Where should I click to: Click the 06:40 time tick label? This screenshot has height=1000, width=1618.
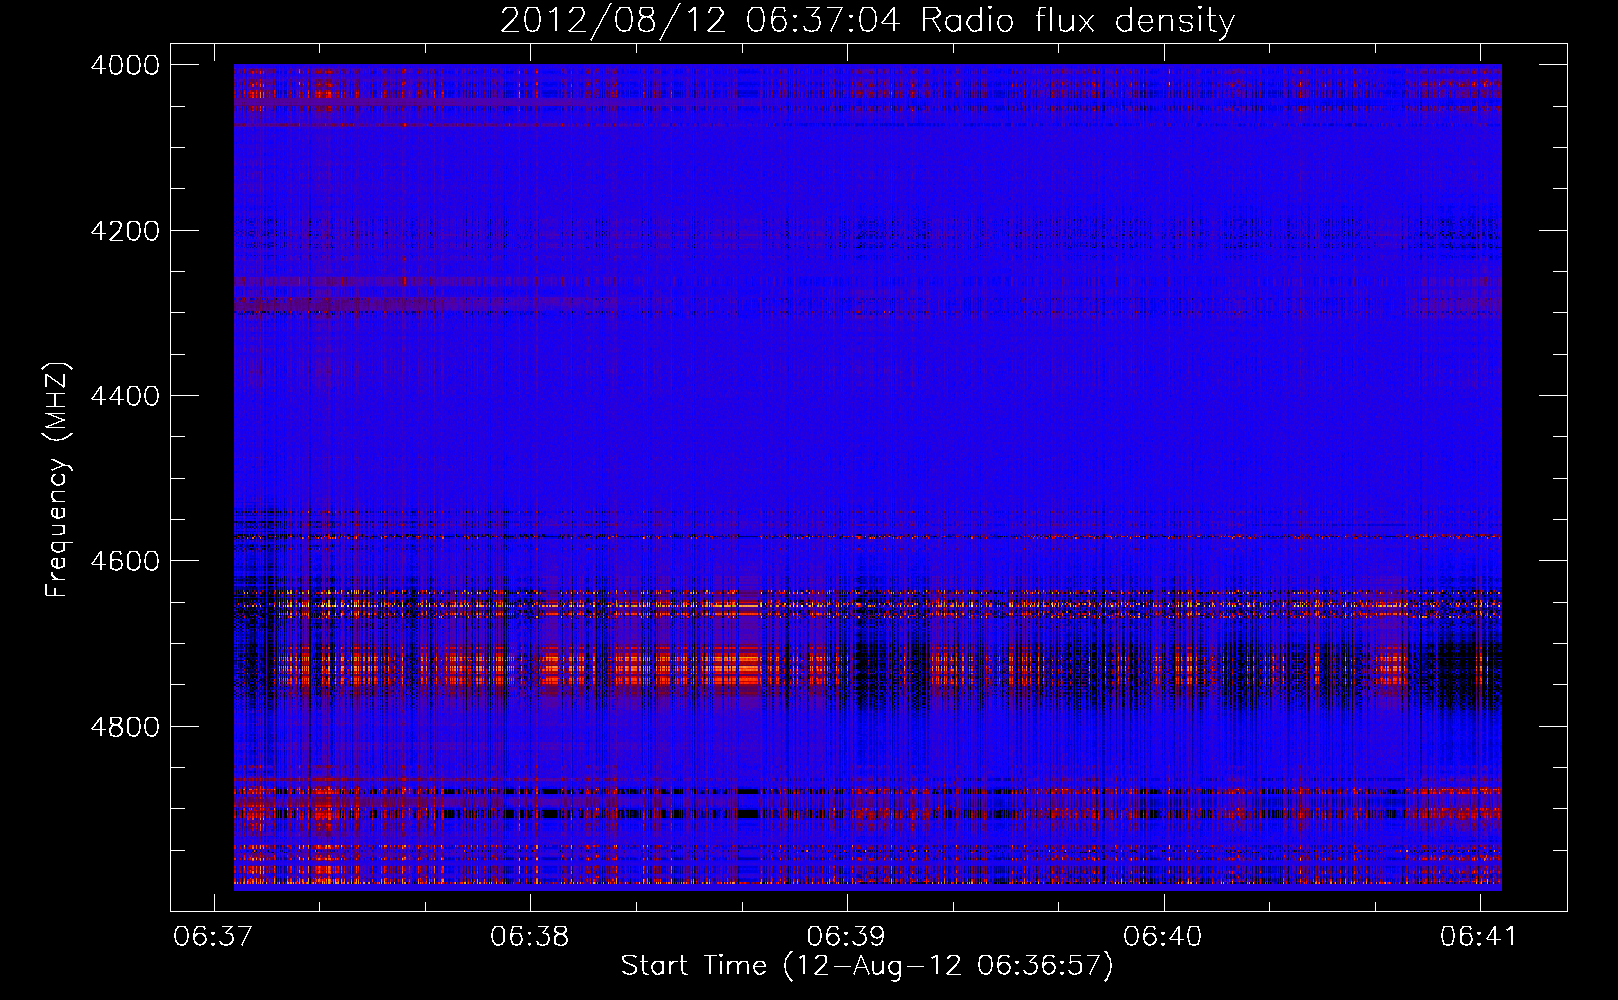click(x=1163, y=937)
